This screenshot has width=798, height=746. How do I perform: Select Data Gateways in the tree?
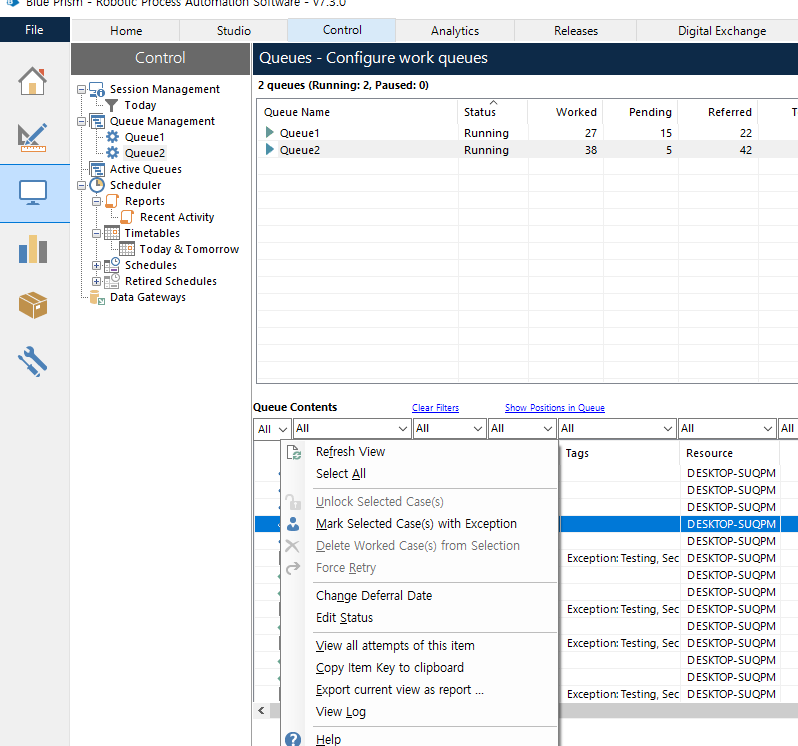coord(148,297)
